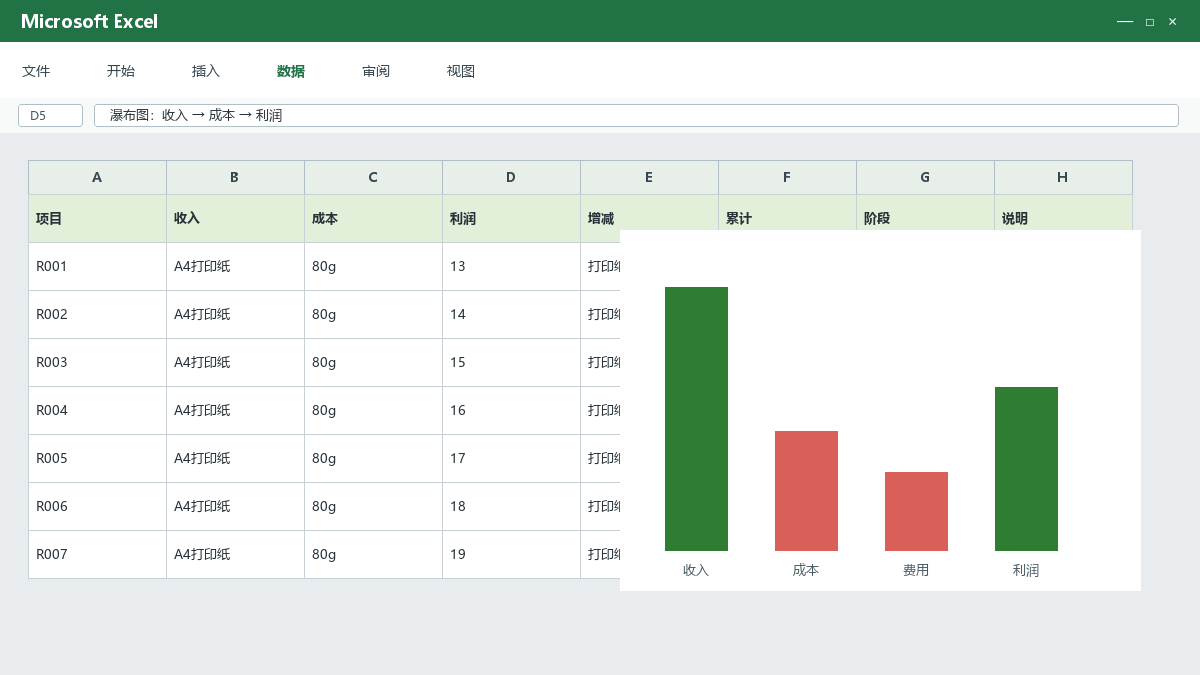The width and height of the screenshot is (1200, 675).
Task: Select the 数据 tab
Action: (291, 71)
